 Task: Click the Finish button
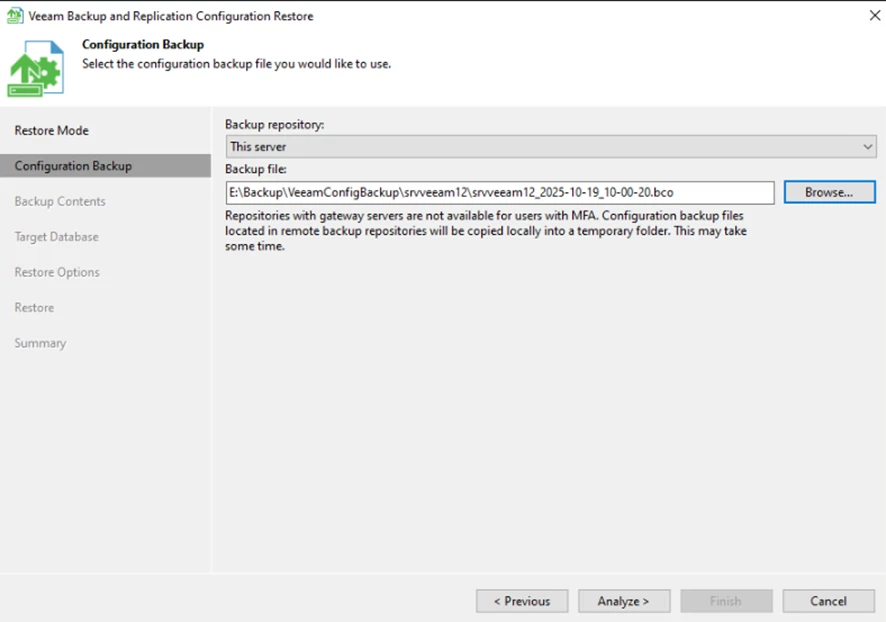pos(726,601)
